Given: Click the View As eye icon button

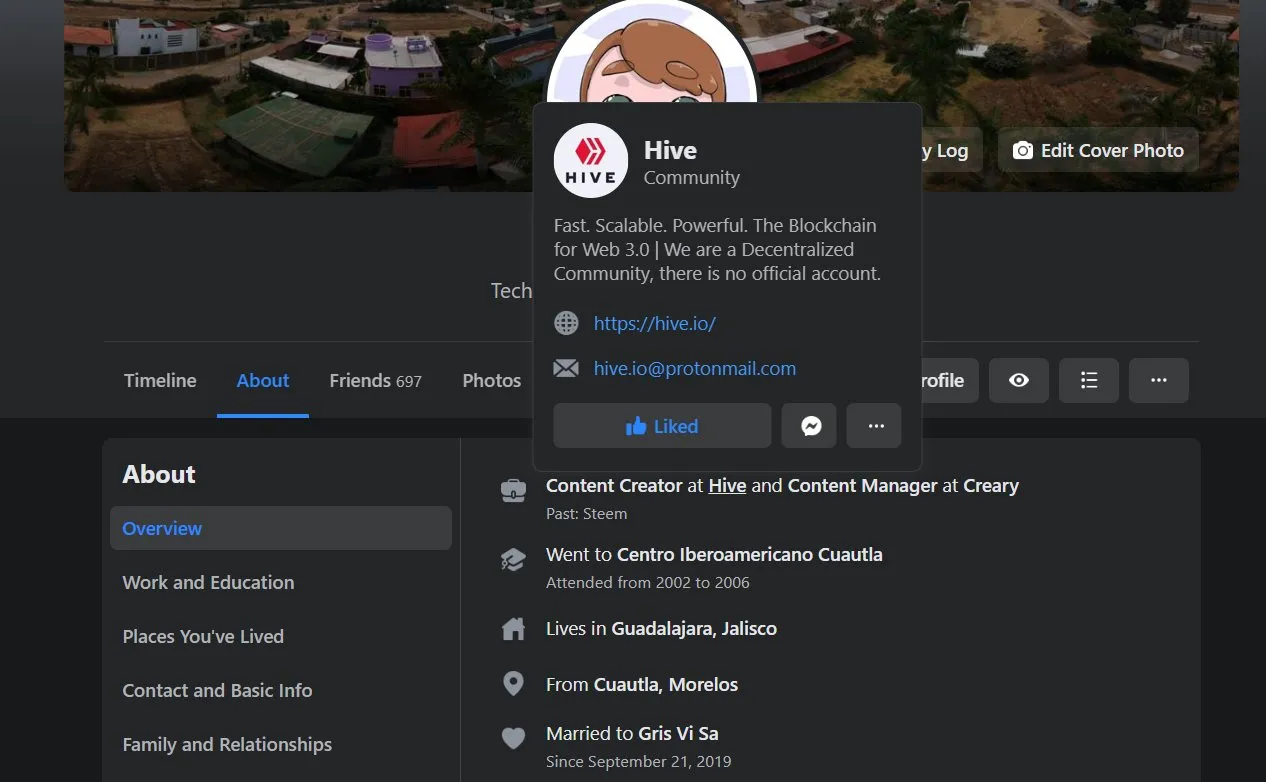Looking at the screenshot, I should pos(1019,380).
